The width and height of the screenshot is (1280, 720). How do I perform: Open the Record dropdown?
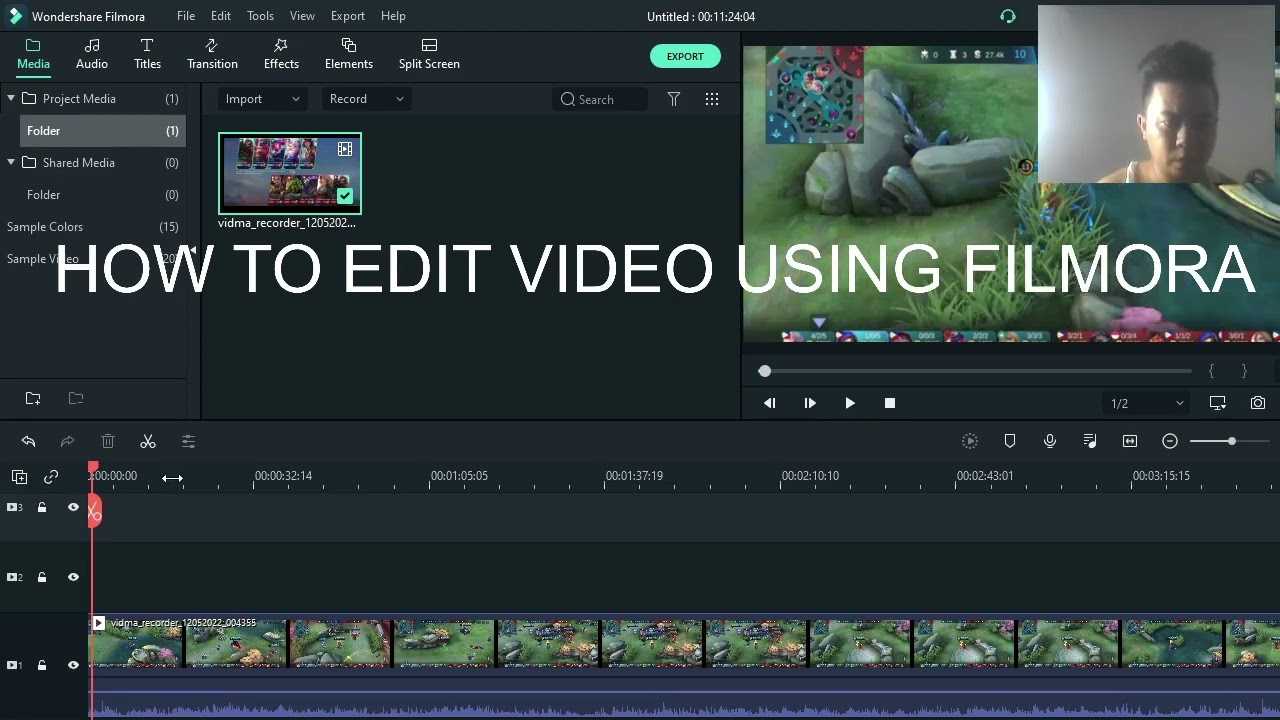366,99
